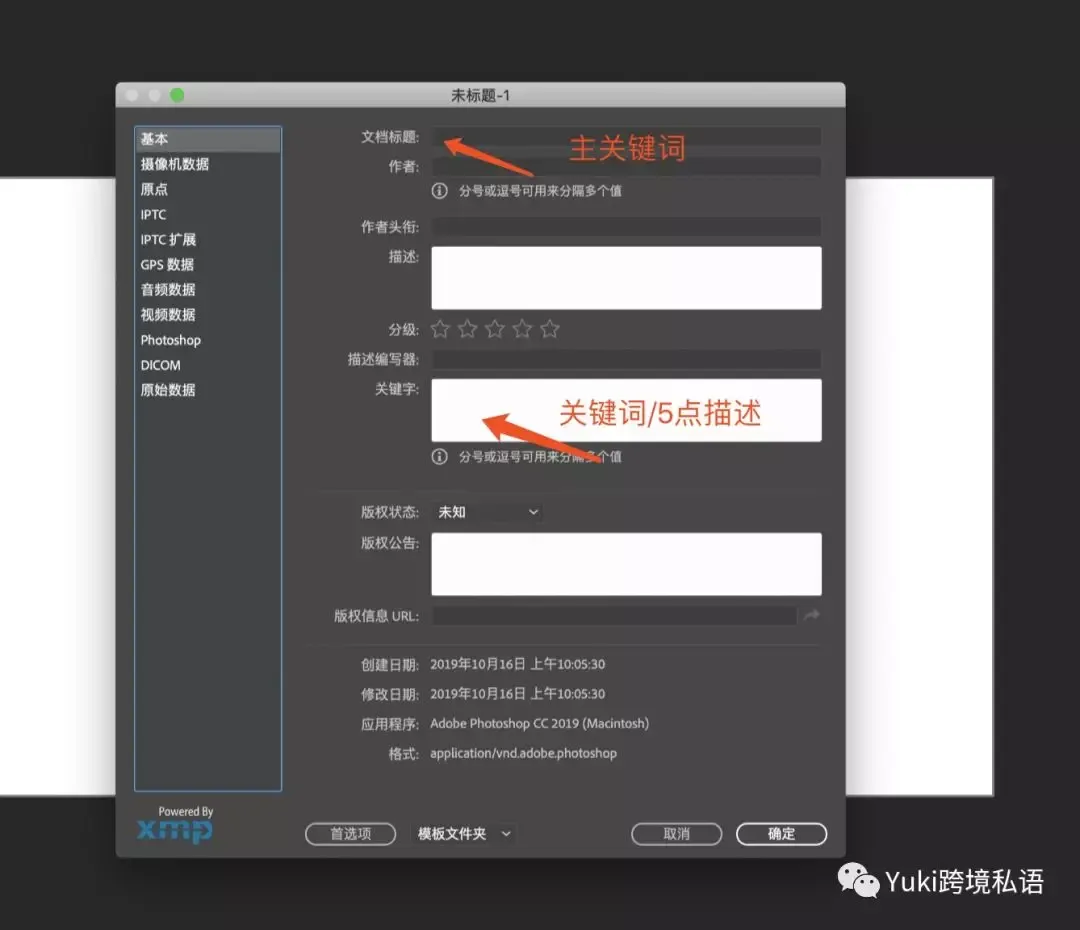Click the 版权信息 URL input field

coord(614,615)
